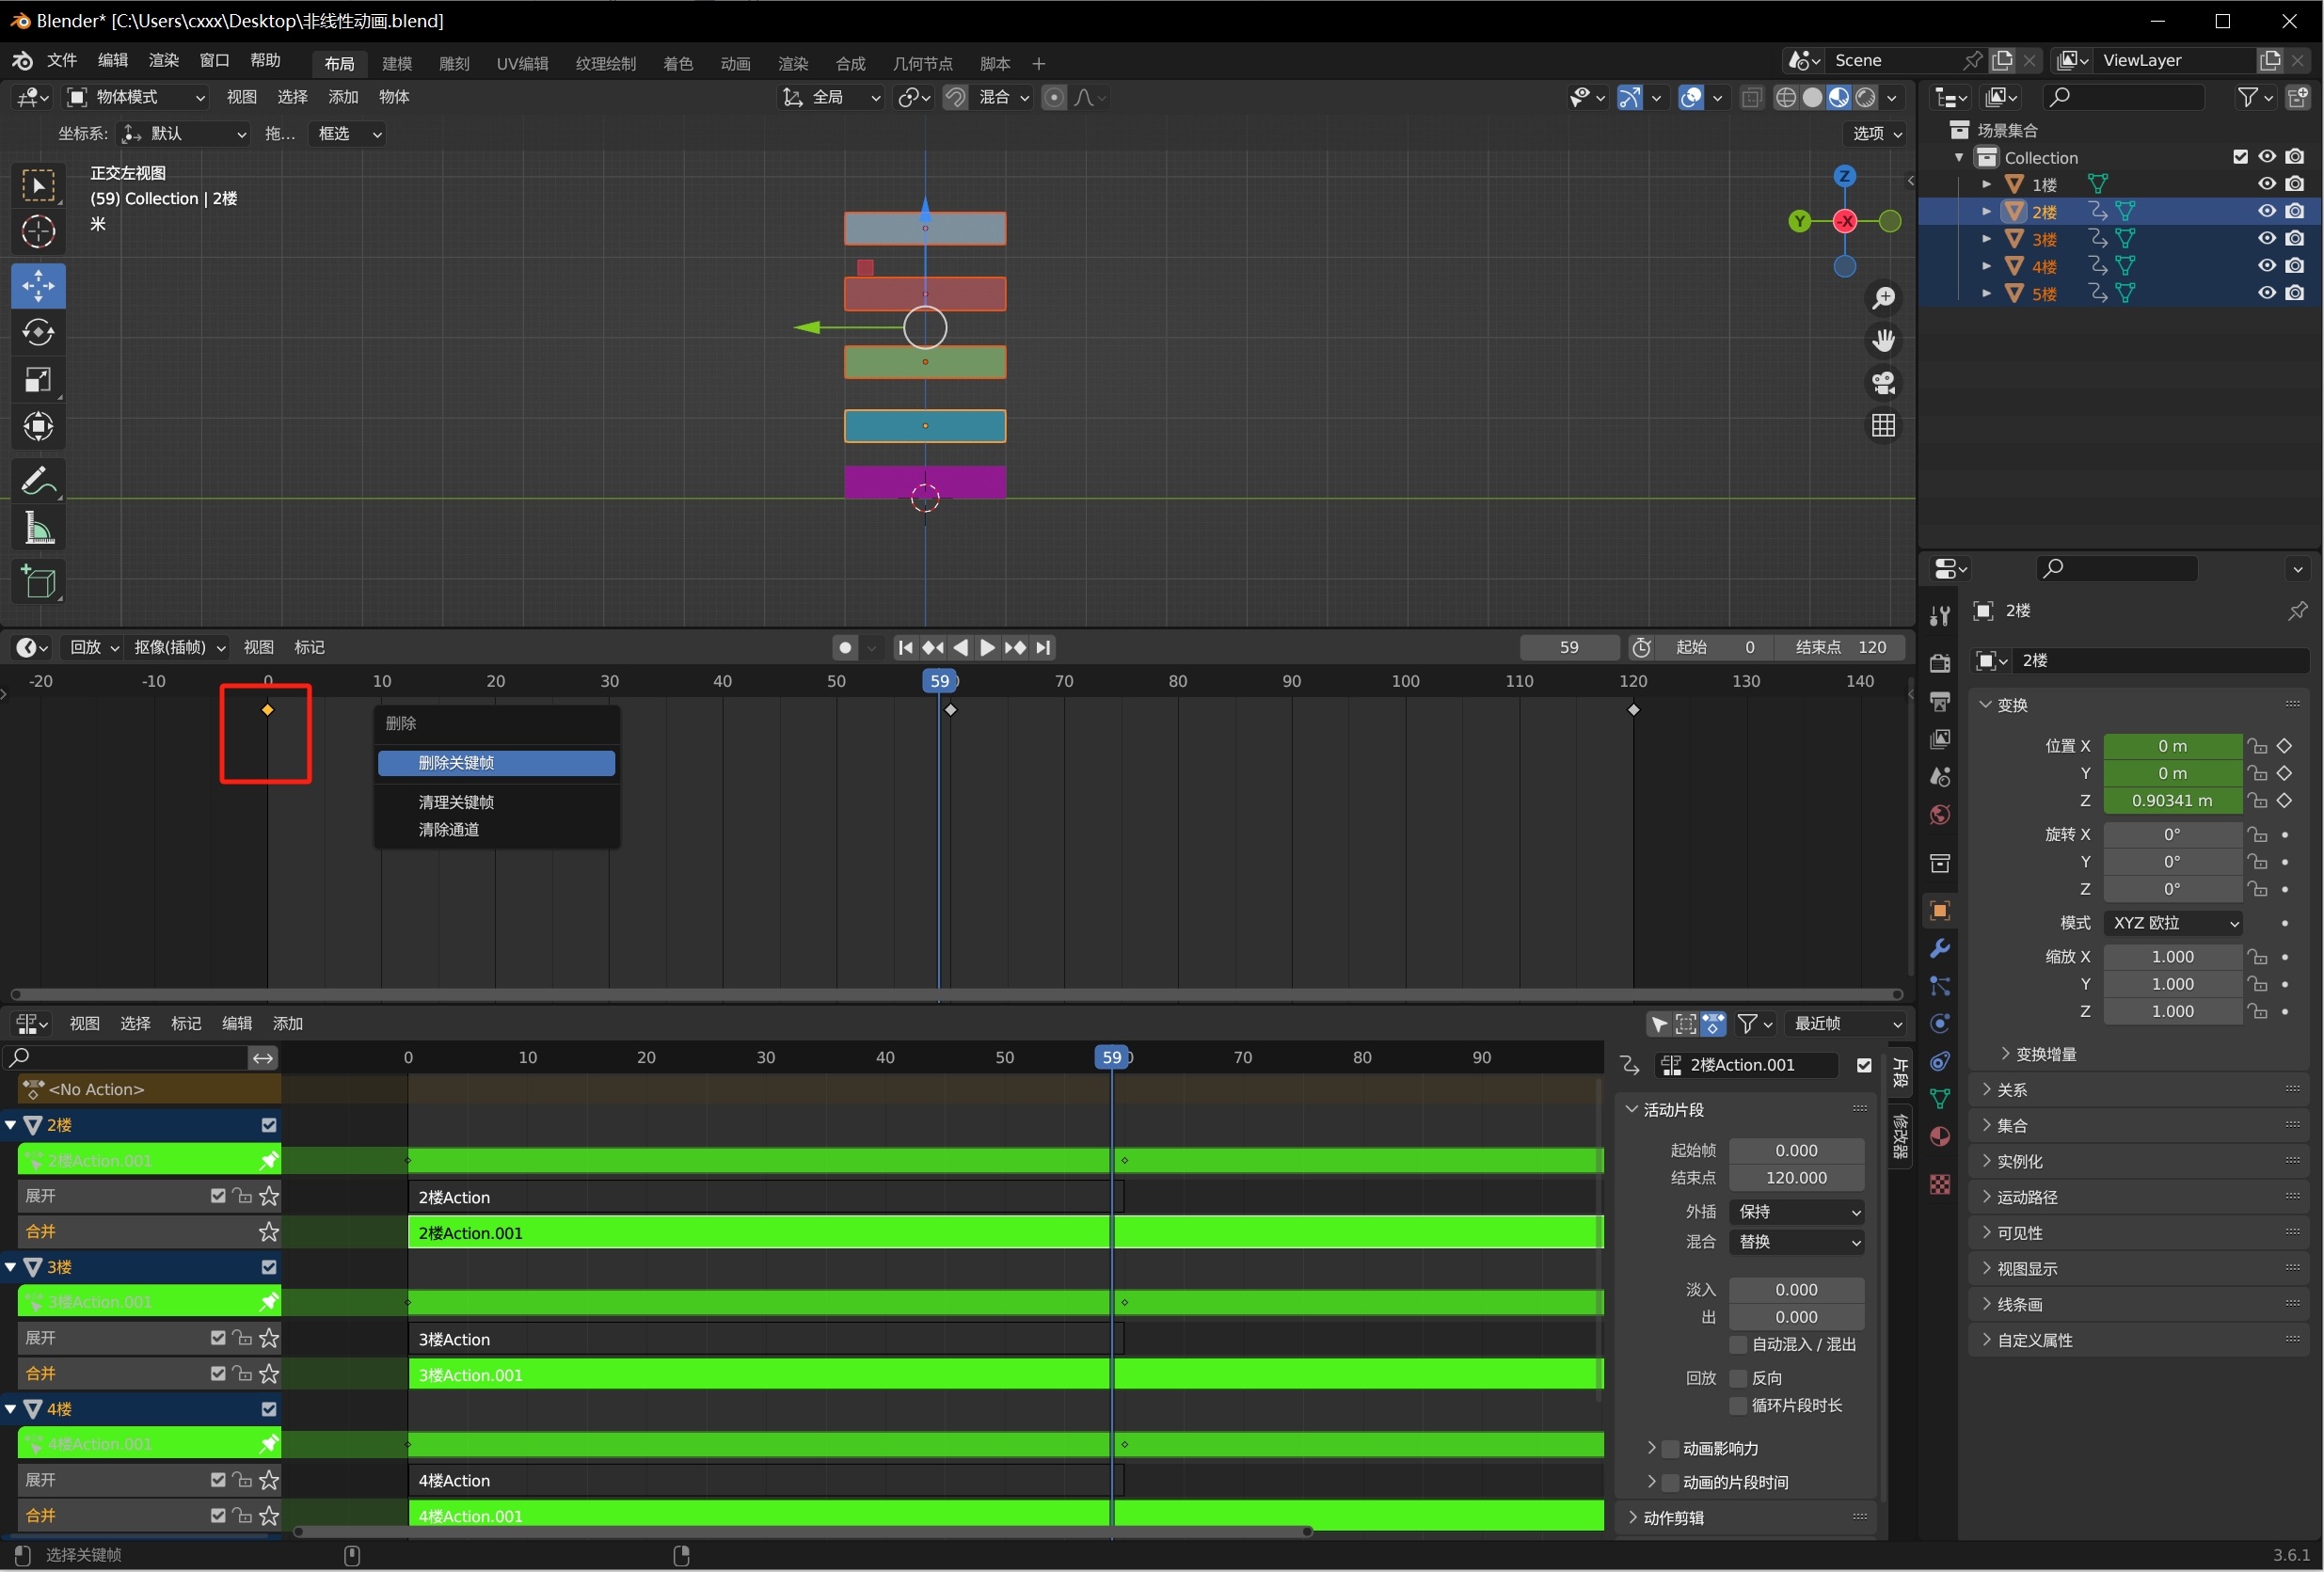This screenshot has width=2324, height=1572.
Task: Expand the 1楼 item in outliner
Action: 1987,185
